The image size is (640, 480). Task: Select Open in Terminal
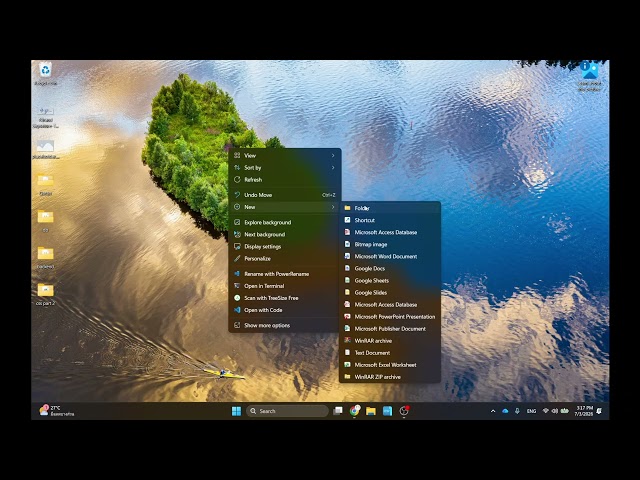(284, 286)
